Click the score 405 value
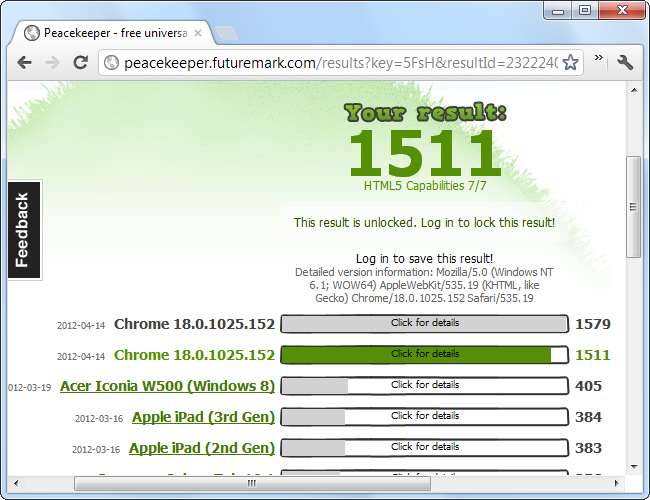 (x=588, y=386)
